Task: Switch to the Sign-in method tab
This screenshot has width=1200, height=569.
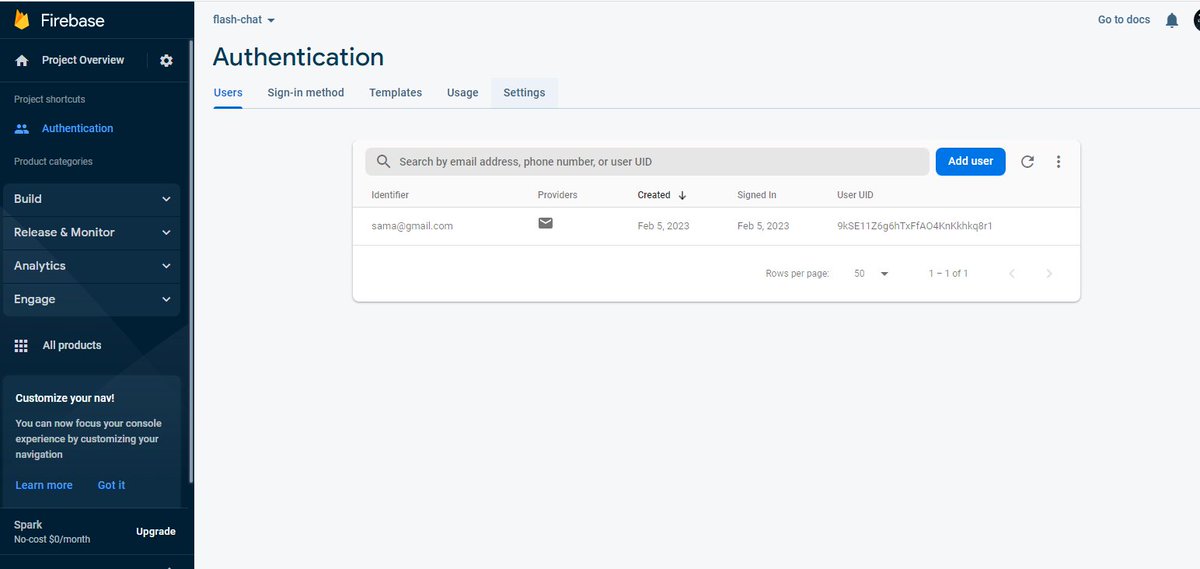Action: tap(306, 93)
